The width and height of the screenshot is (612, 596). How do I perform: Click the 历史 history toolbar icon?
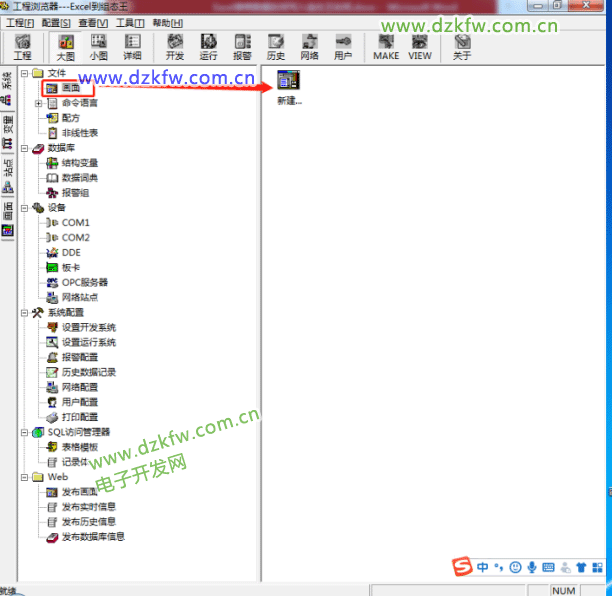[276, 47]
